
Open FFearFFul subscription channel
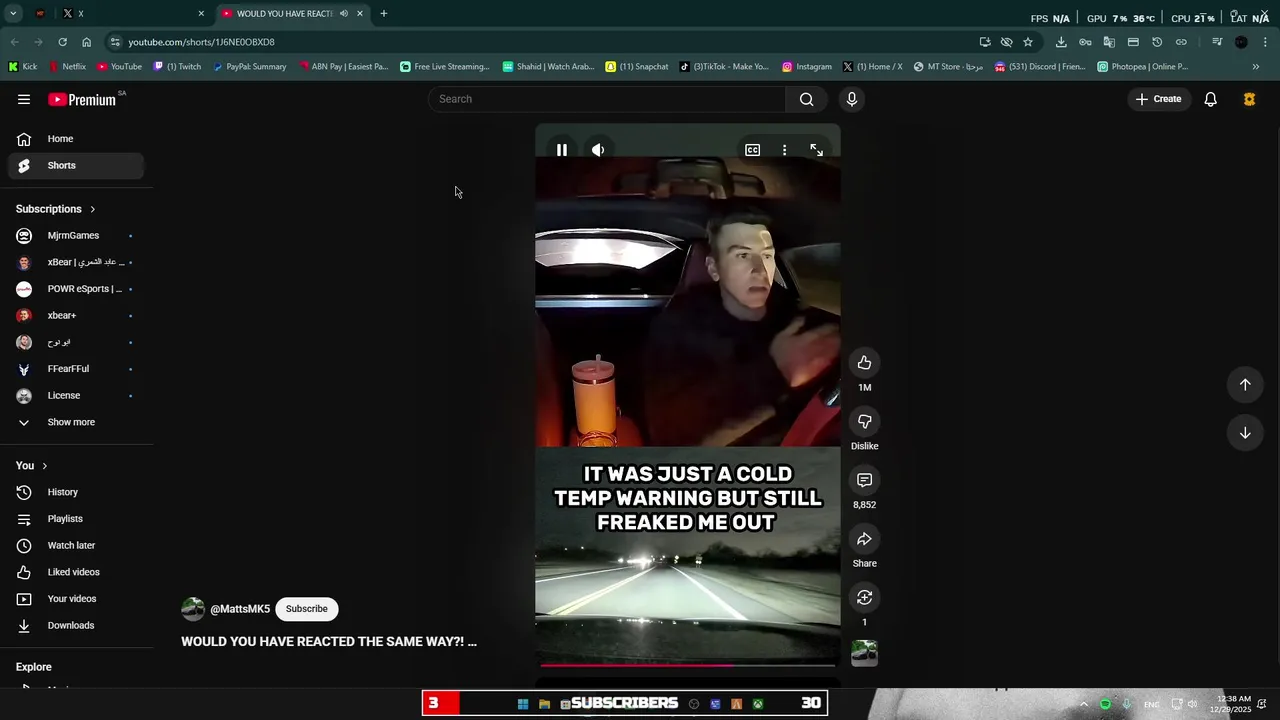click(x=76, y=369)
